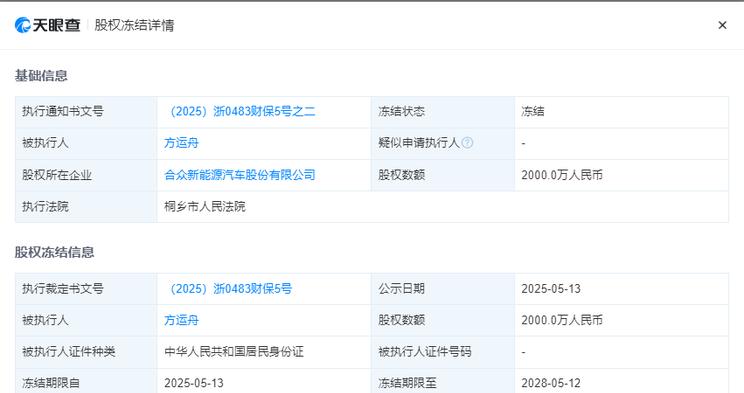Click the 执行裁定书文号 label cell
The height and width of the screenshot is (393, 744).
pos(86,289)
